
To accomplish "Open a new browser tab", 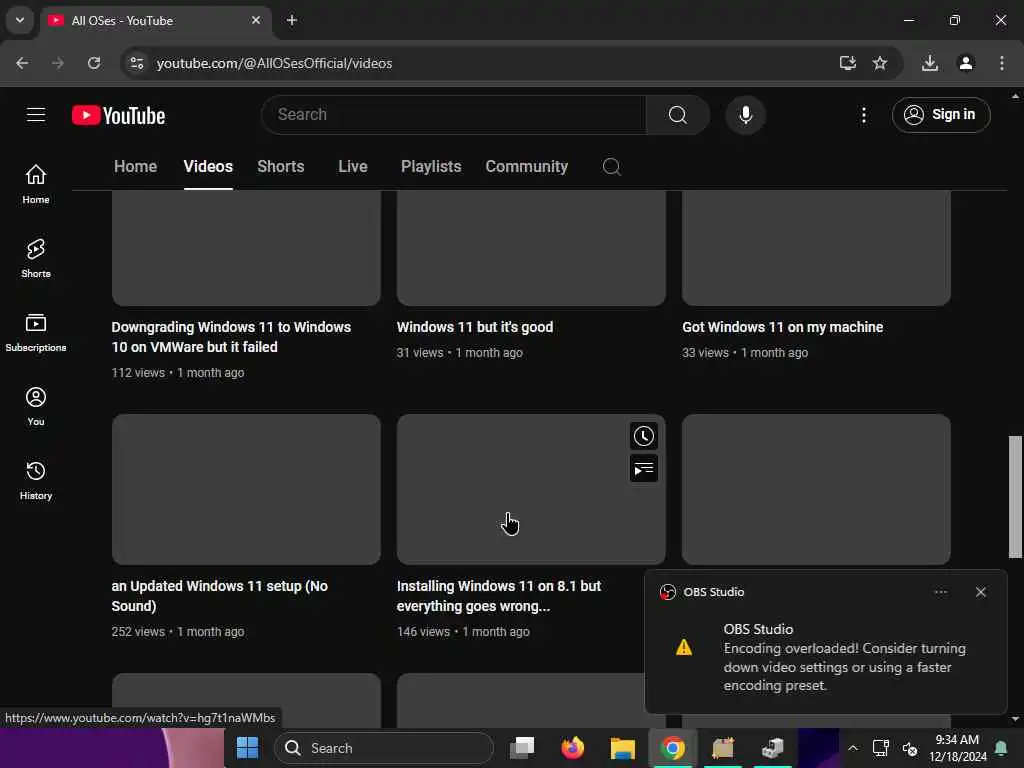I will tap(292, 21).
